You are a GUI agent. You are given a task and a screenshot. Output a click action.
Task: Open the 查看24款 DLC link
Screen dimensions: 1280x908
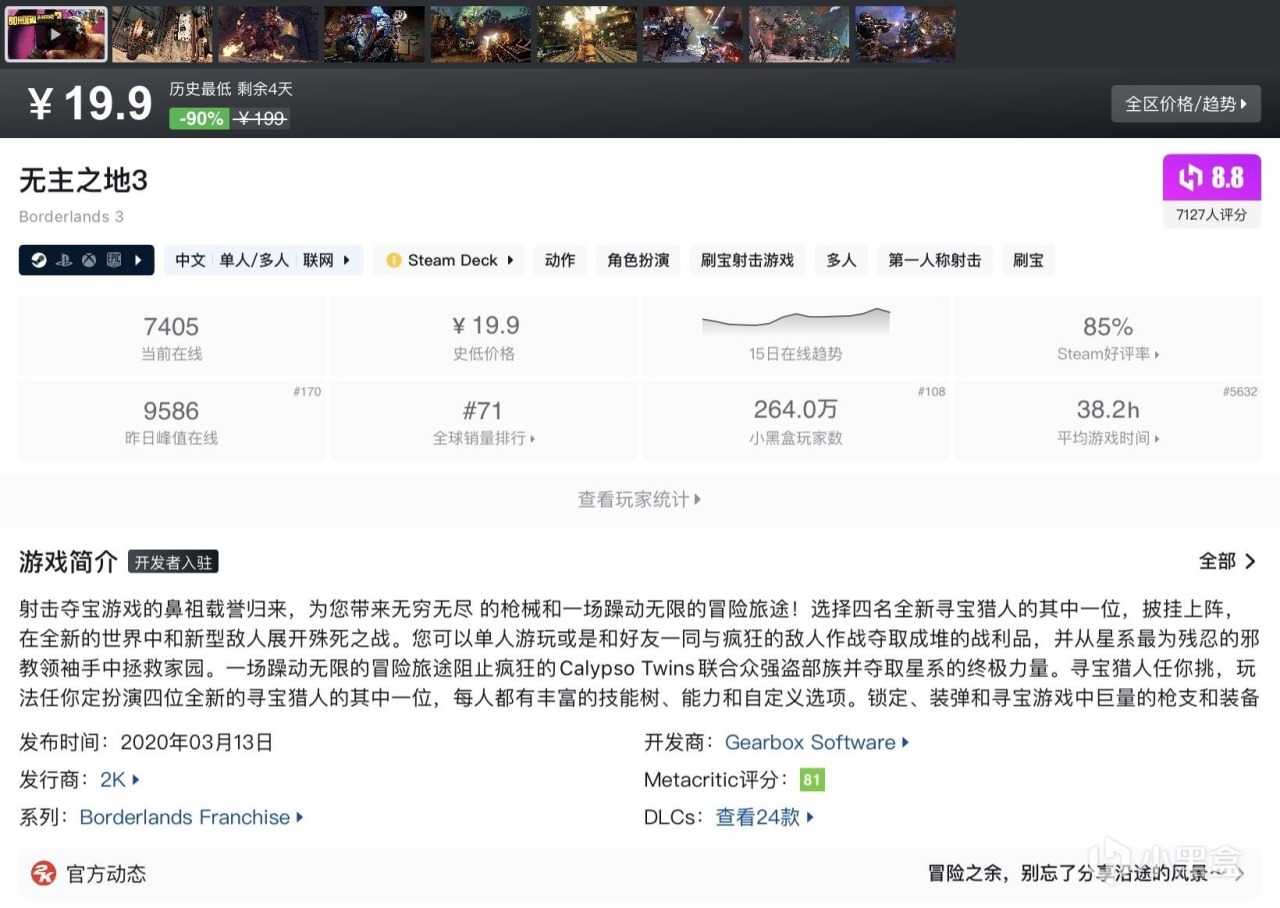click(x=765, y=817)
